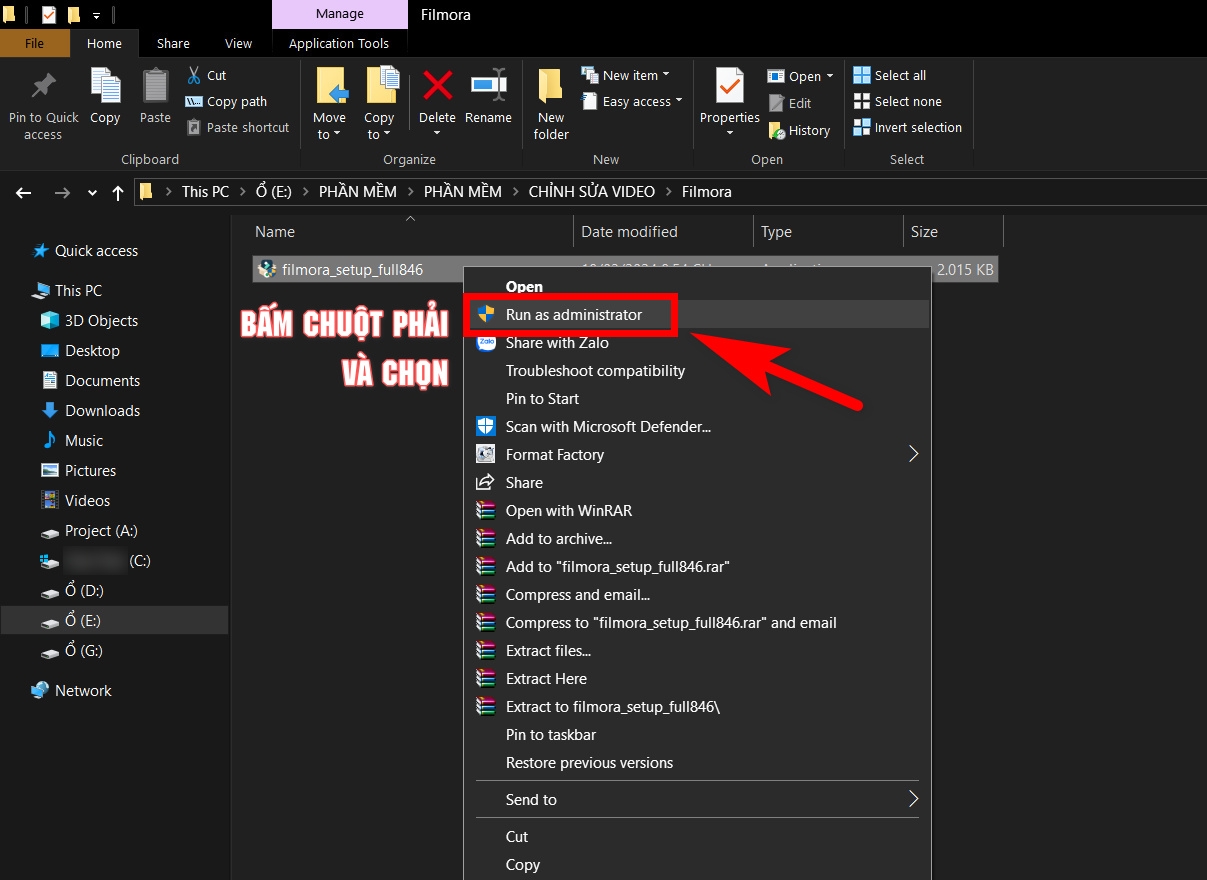Go up one folder level
This screenshot has width=1207, height=880.
(118, 192)
